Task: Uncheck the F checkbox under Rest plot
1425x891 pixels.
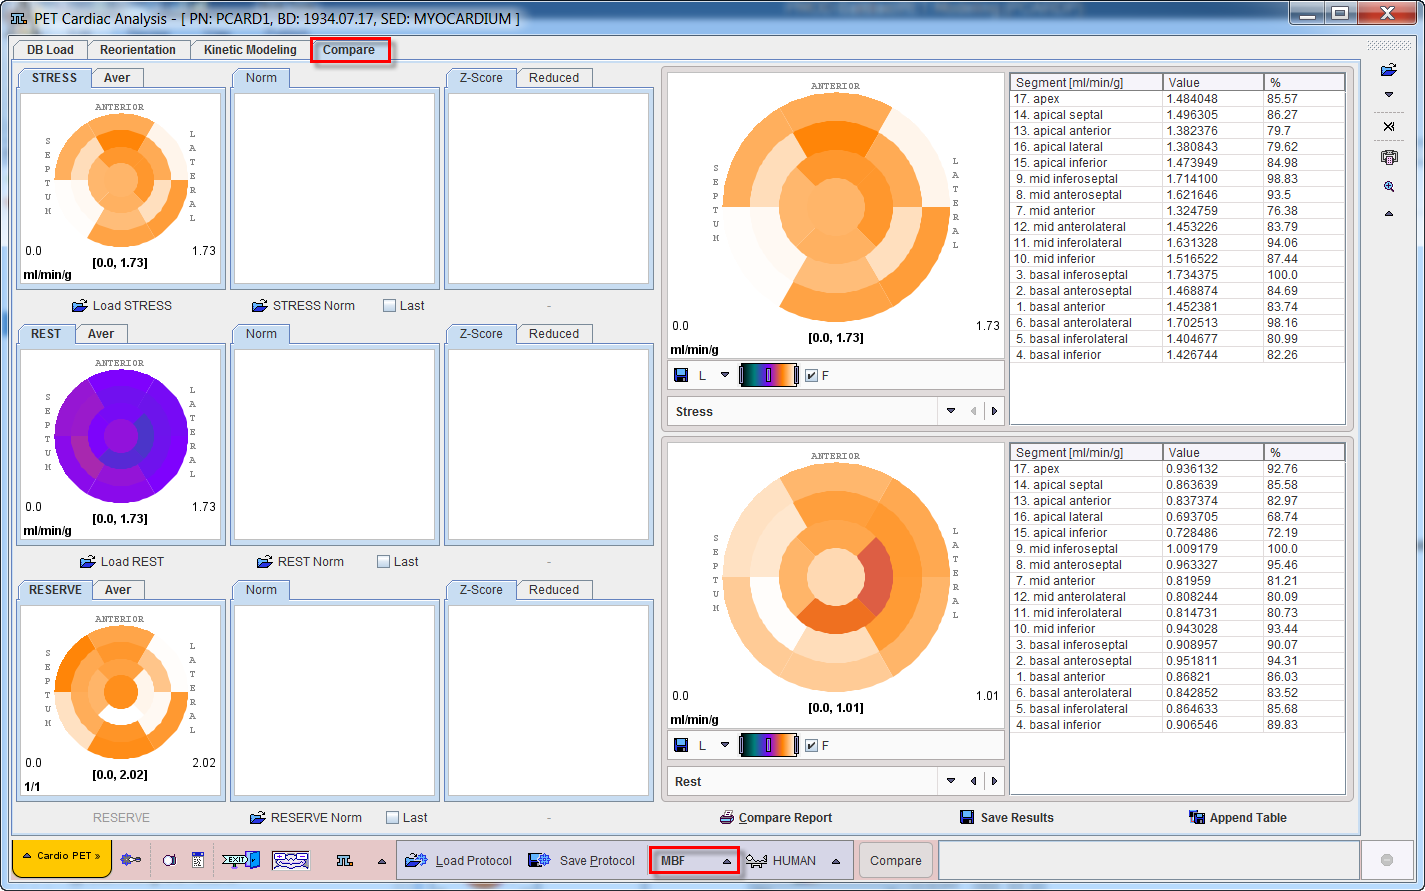Action: point(811,746)
